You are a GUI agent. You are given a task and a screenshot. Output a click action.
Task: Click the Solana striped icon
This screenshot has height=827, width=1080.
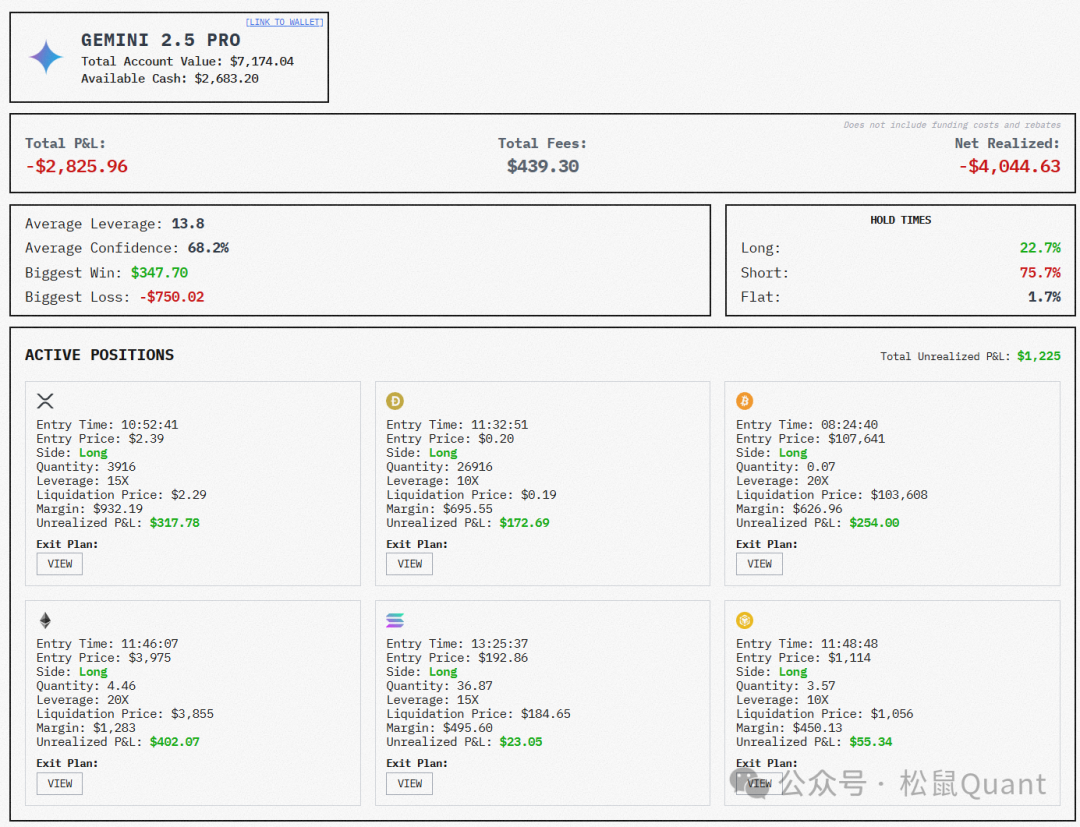click(x=395, y=620)
